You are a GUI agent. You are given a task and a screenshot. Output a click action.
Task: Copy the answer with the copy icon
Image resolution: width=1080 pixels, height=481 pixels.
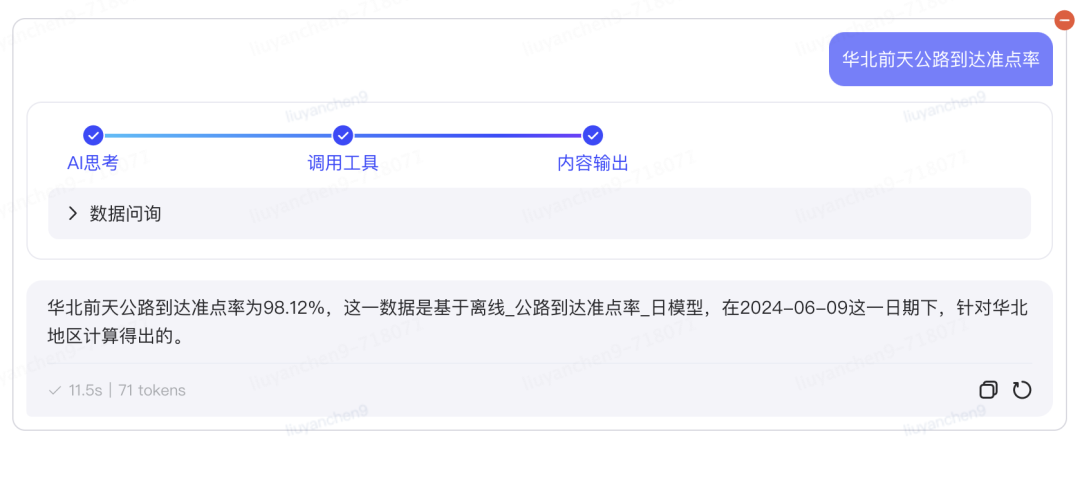point(988,390)
